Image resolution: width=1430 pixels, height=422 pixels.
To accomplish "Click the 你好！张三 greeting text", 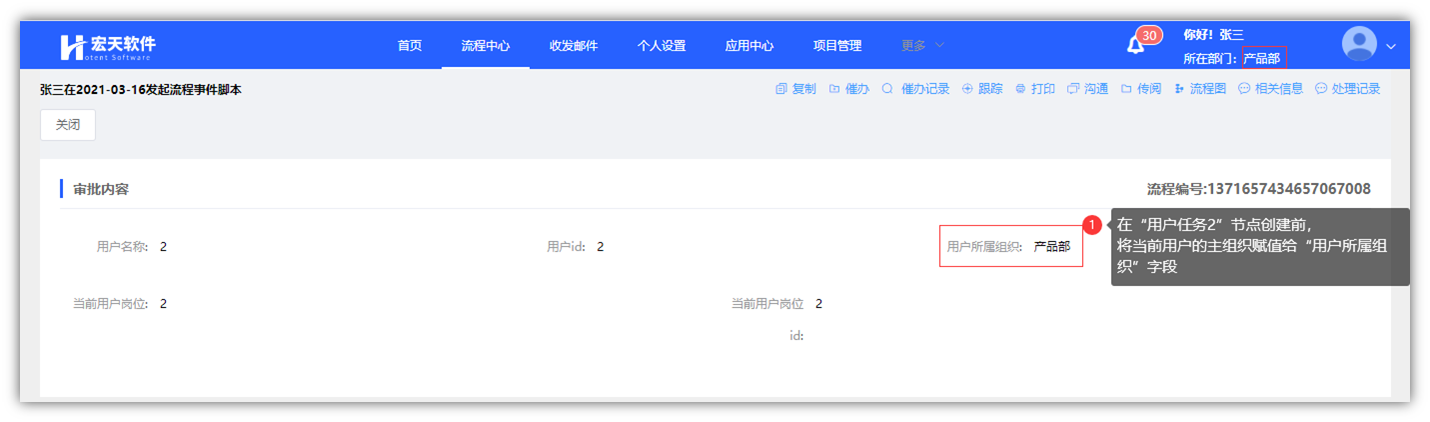I will [x=1214, y=35].
